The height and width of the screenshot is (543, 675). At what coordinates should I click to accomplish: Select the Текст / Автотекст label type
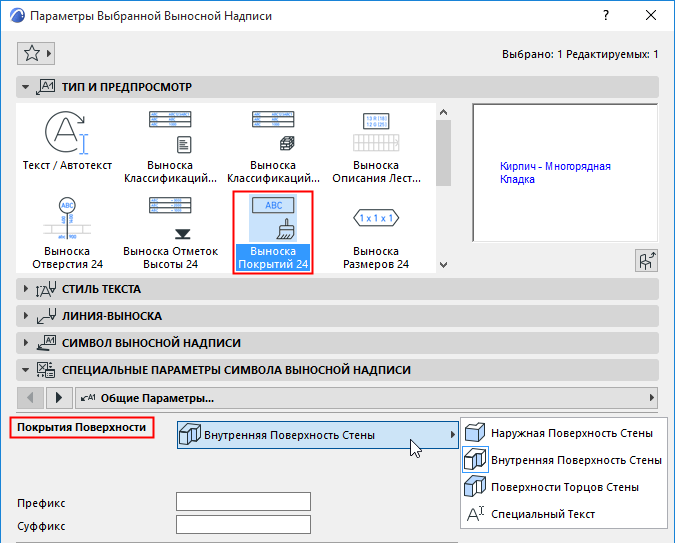pyautogui.click(x=67, y=142)
